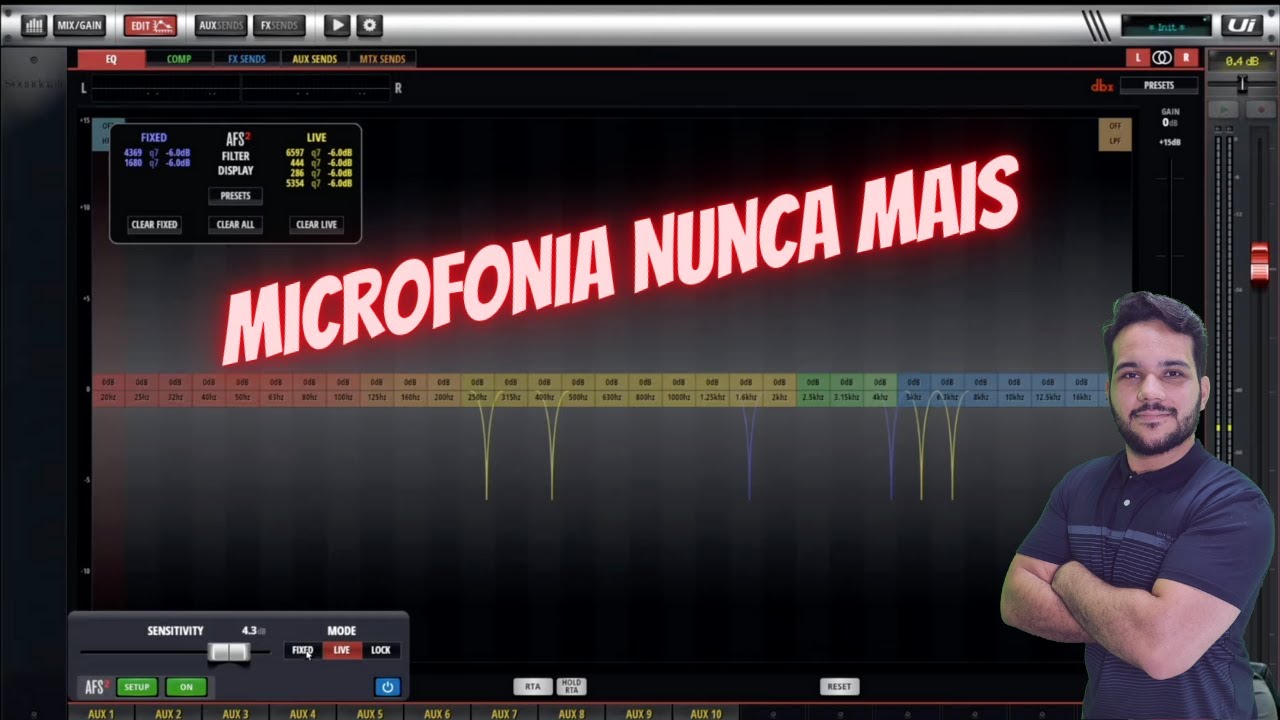Toggle the OFF LPF filter button
Screen dimensions: 1280x720
[1115, 134]
